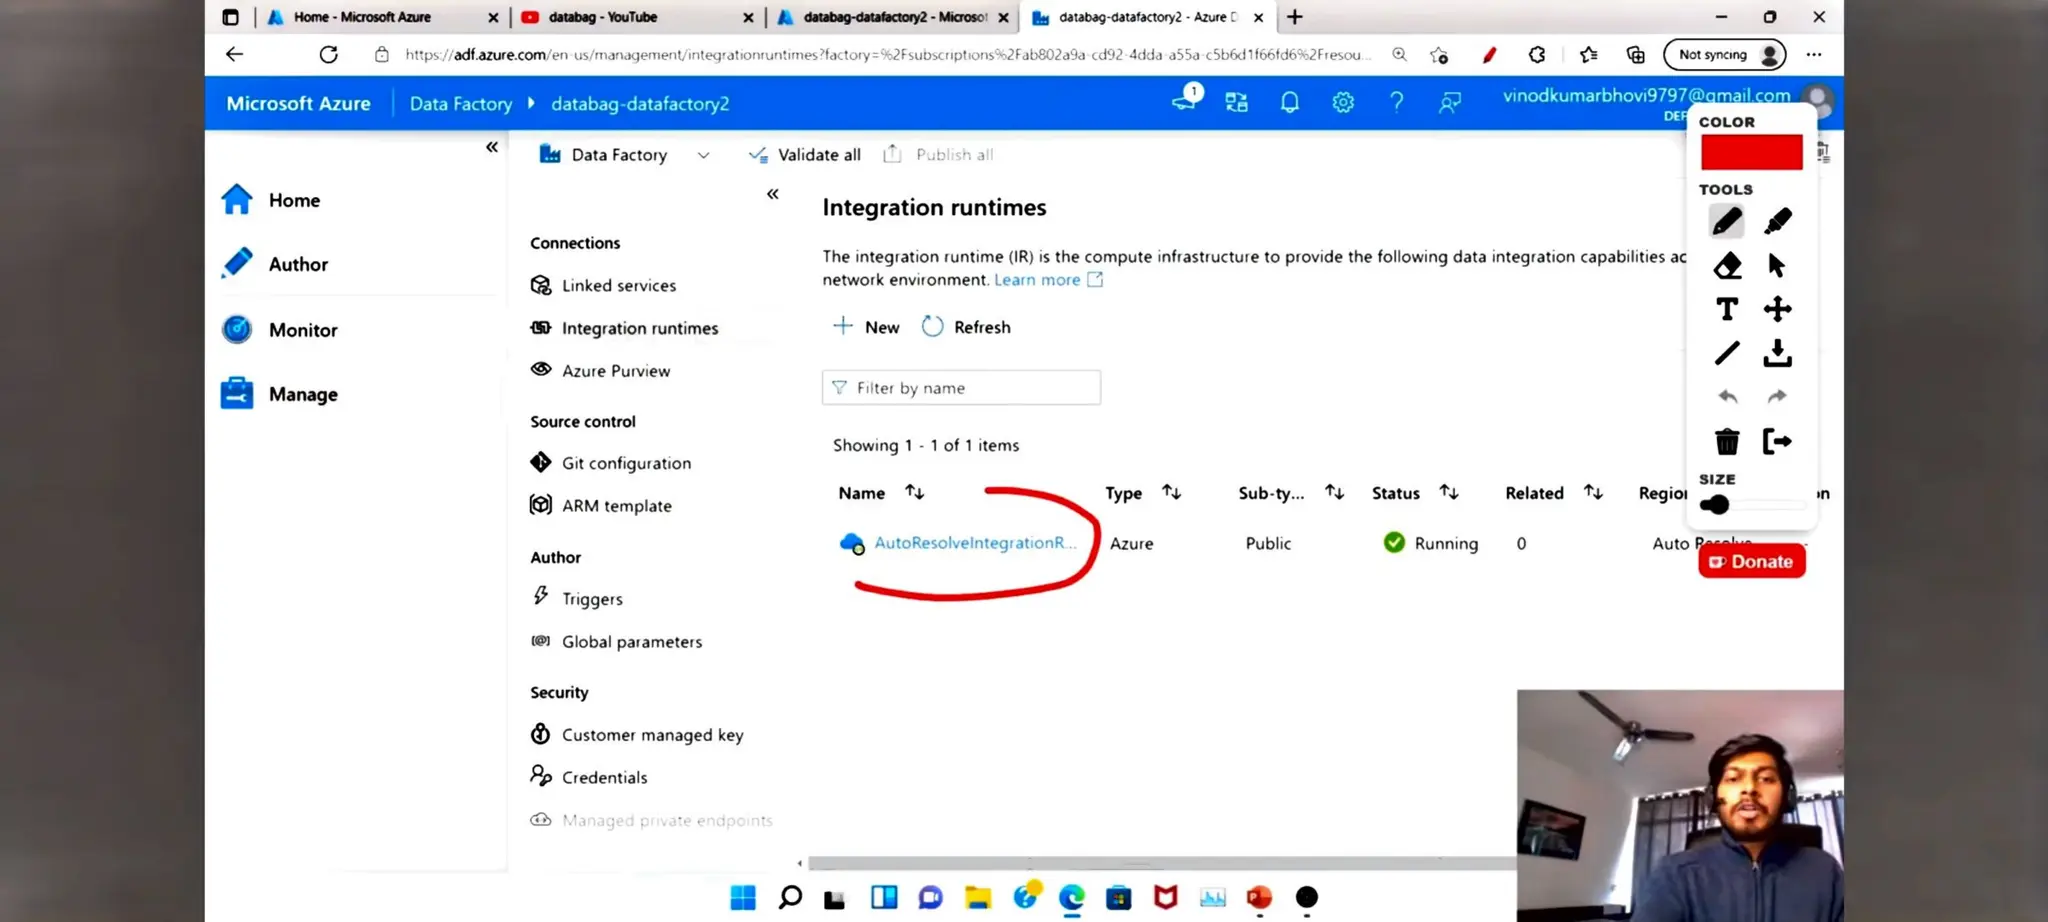Open the Windows Start menu
The image size is (2048, 922).
coord(743,898)
